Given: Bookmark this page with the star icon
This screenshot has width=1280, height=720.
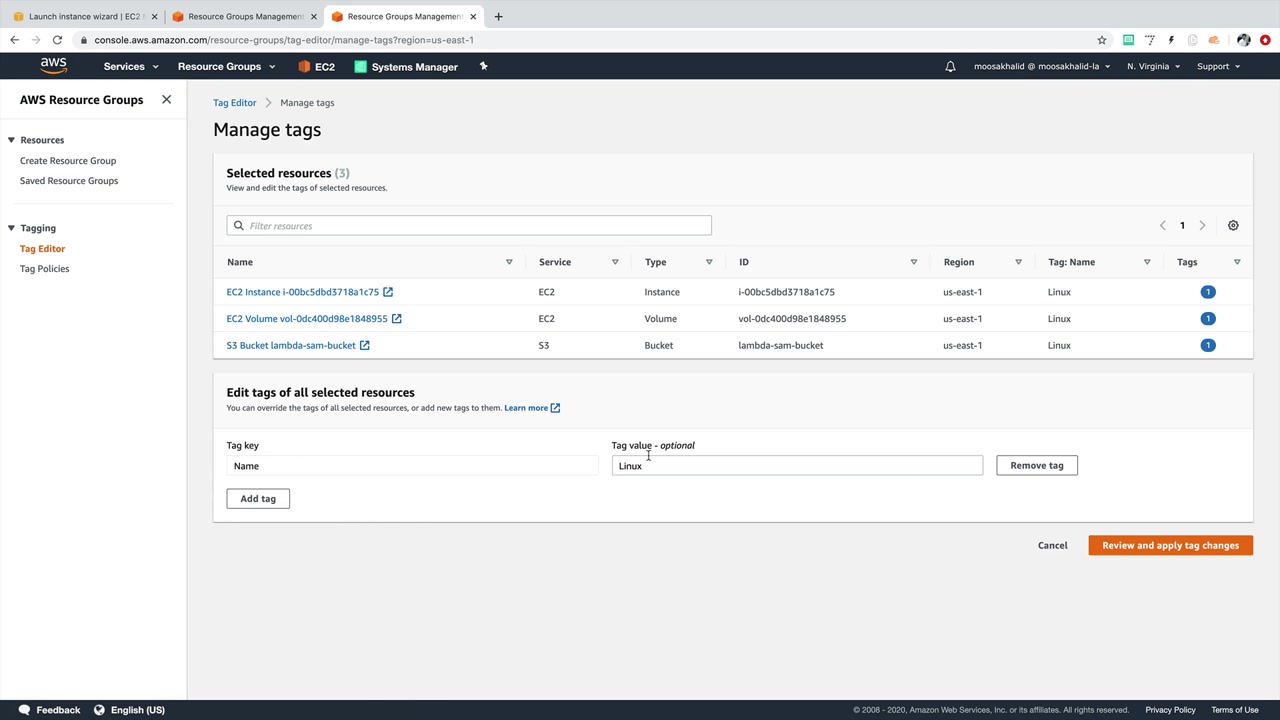Looking at the screenshot, I should pyautogui.click(x=1102, y=40).
